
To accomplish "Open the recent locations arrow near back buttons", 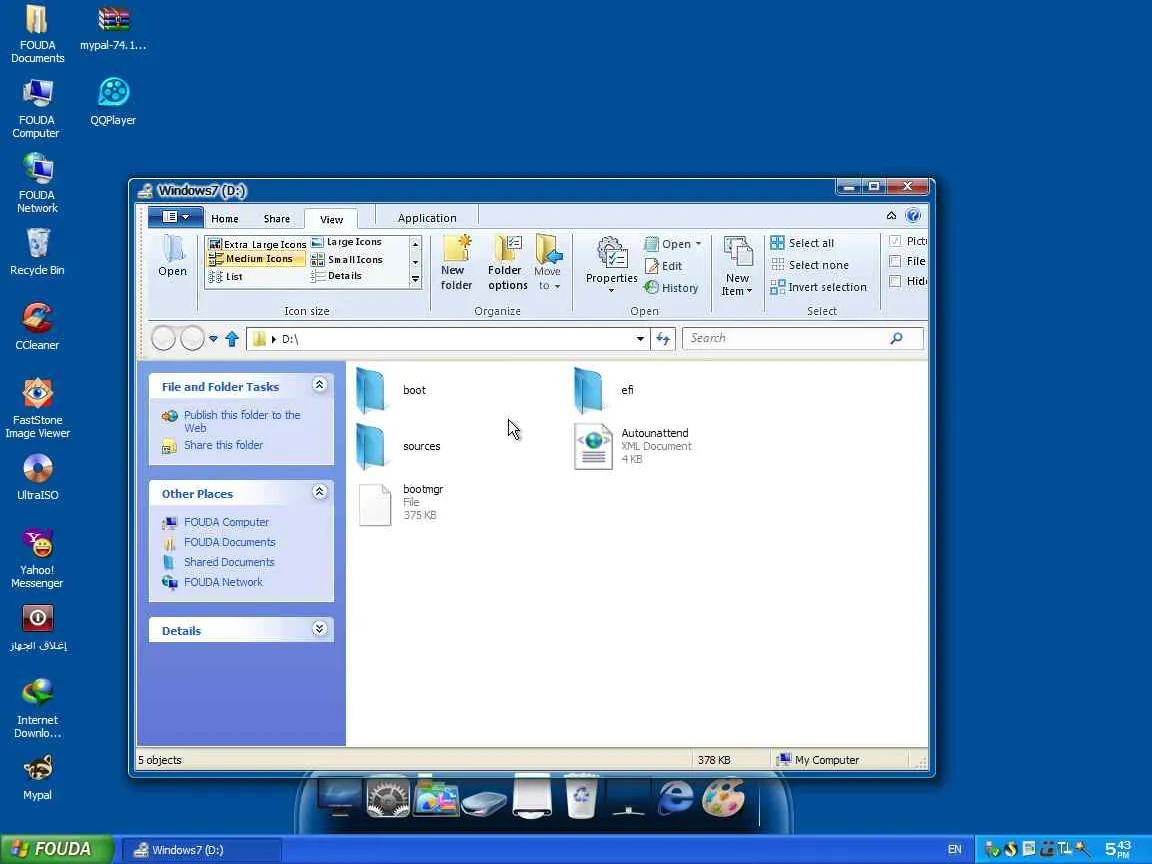I will pos(213,339).
